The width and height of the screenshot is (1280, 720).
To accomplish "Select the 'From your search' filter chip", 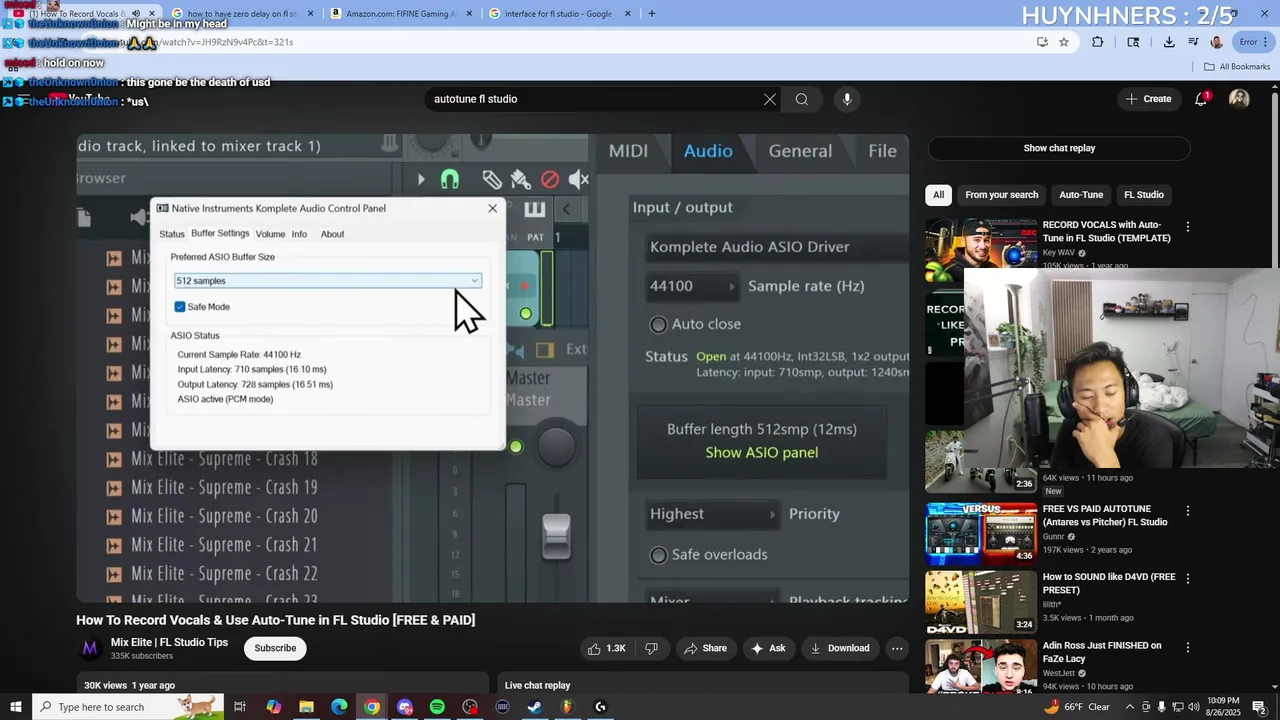I will [x=1001, y=195].
